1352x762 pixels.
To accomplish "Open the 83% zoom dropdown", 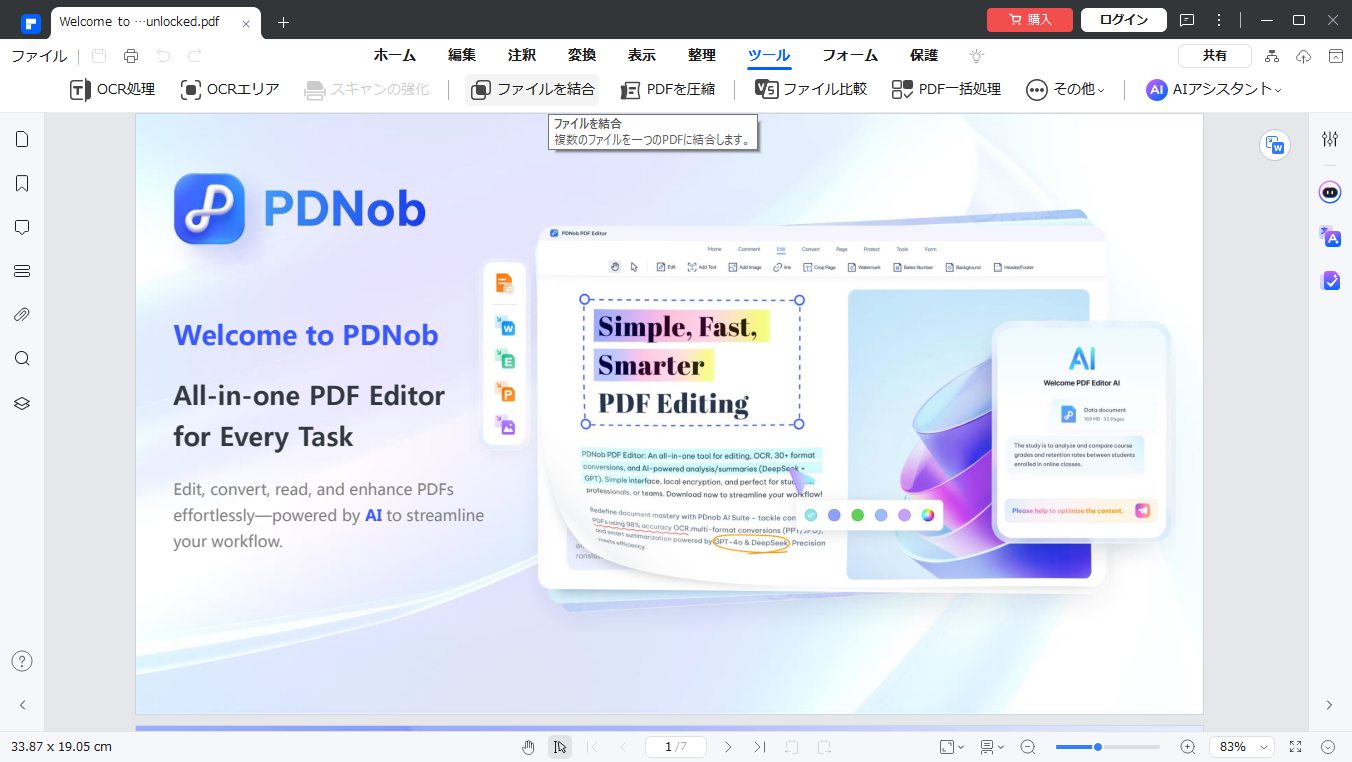I will [x=1241, y=747].
